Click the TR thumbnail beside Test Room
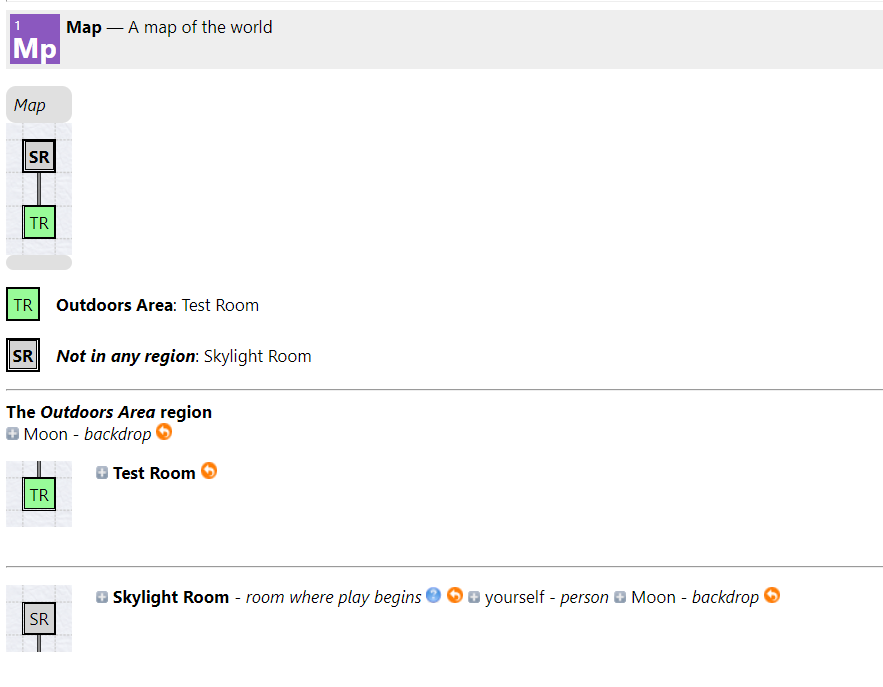The width and height of the screenshot is (883, 687). (x=39, y=494)
